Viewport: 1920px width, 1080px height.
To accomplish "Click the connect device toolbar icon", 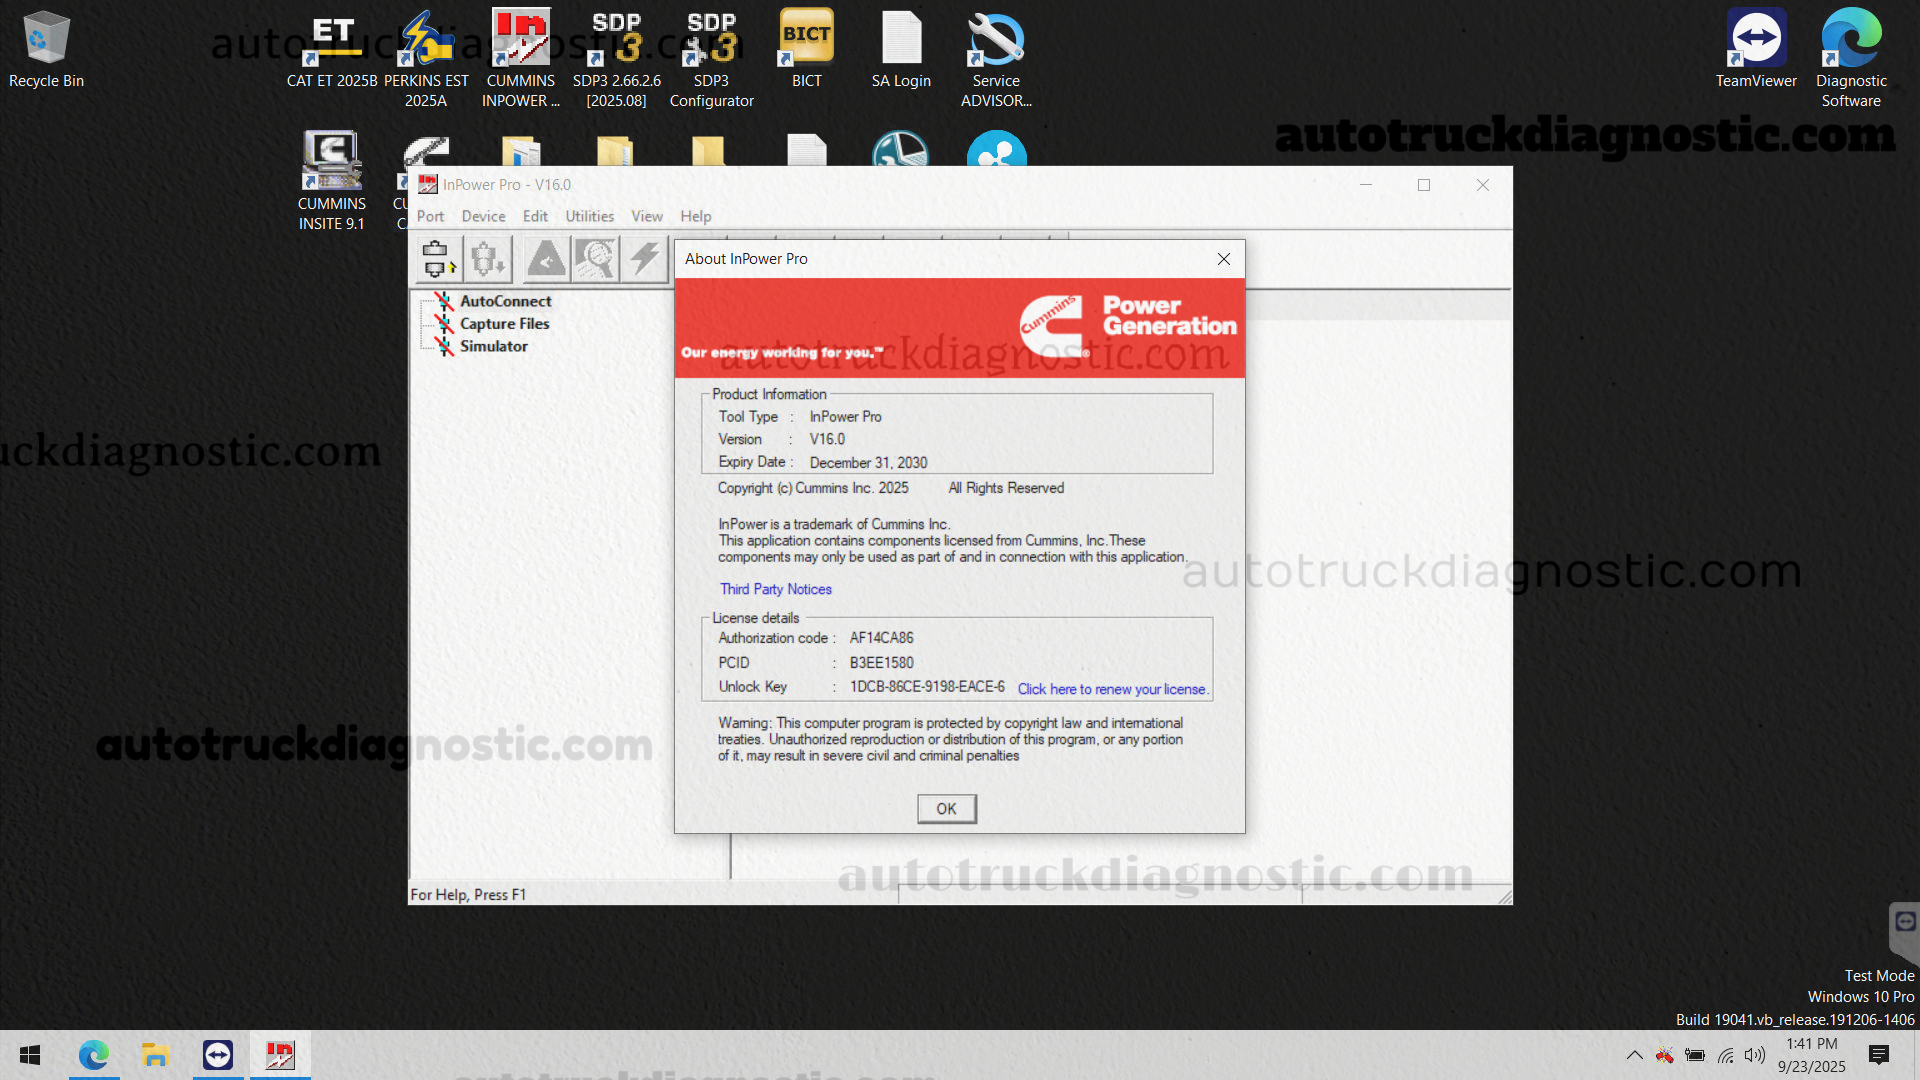I will click(438, 259).
